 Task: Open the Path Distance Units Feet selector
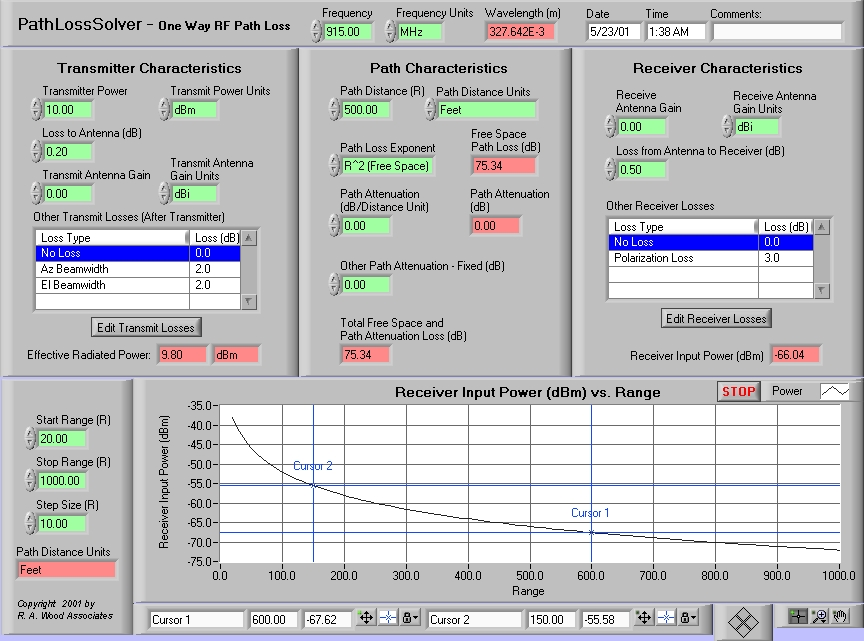[486, 110]
